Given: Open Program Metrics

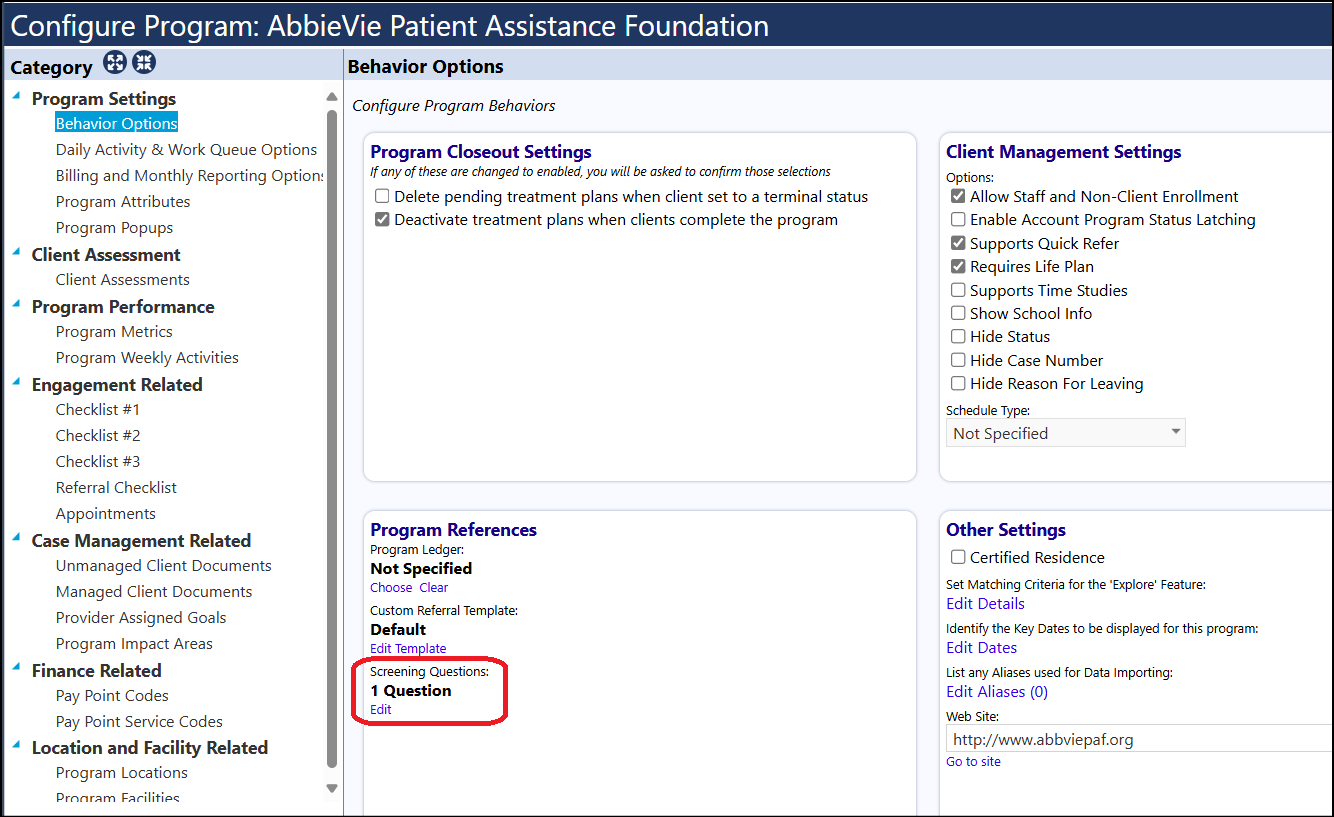Looking at the screenshot, I should coord(114,331).
